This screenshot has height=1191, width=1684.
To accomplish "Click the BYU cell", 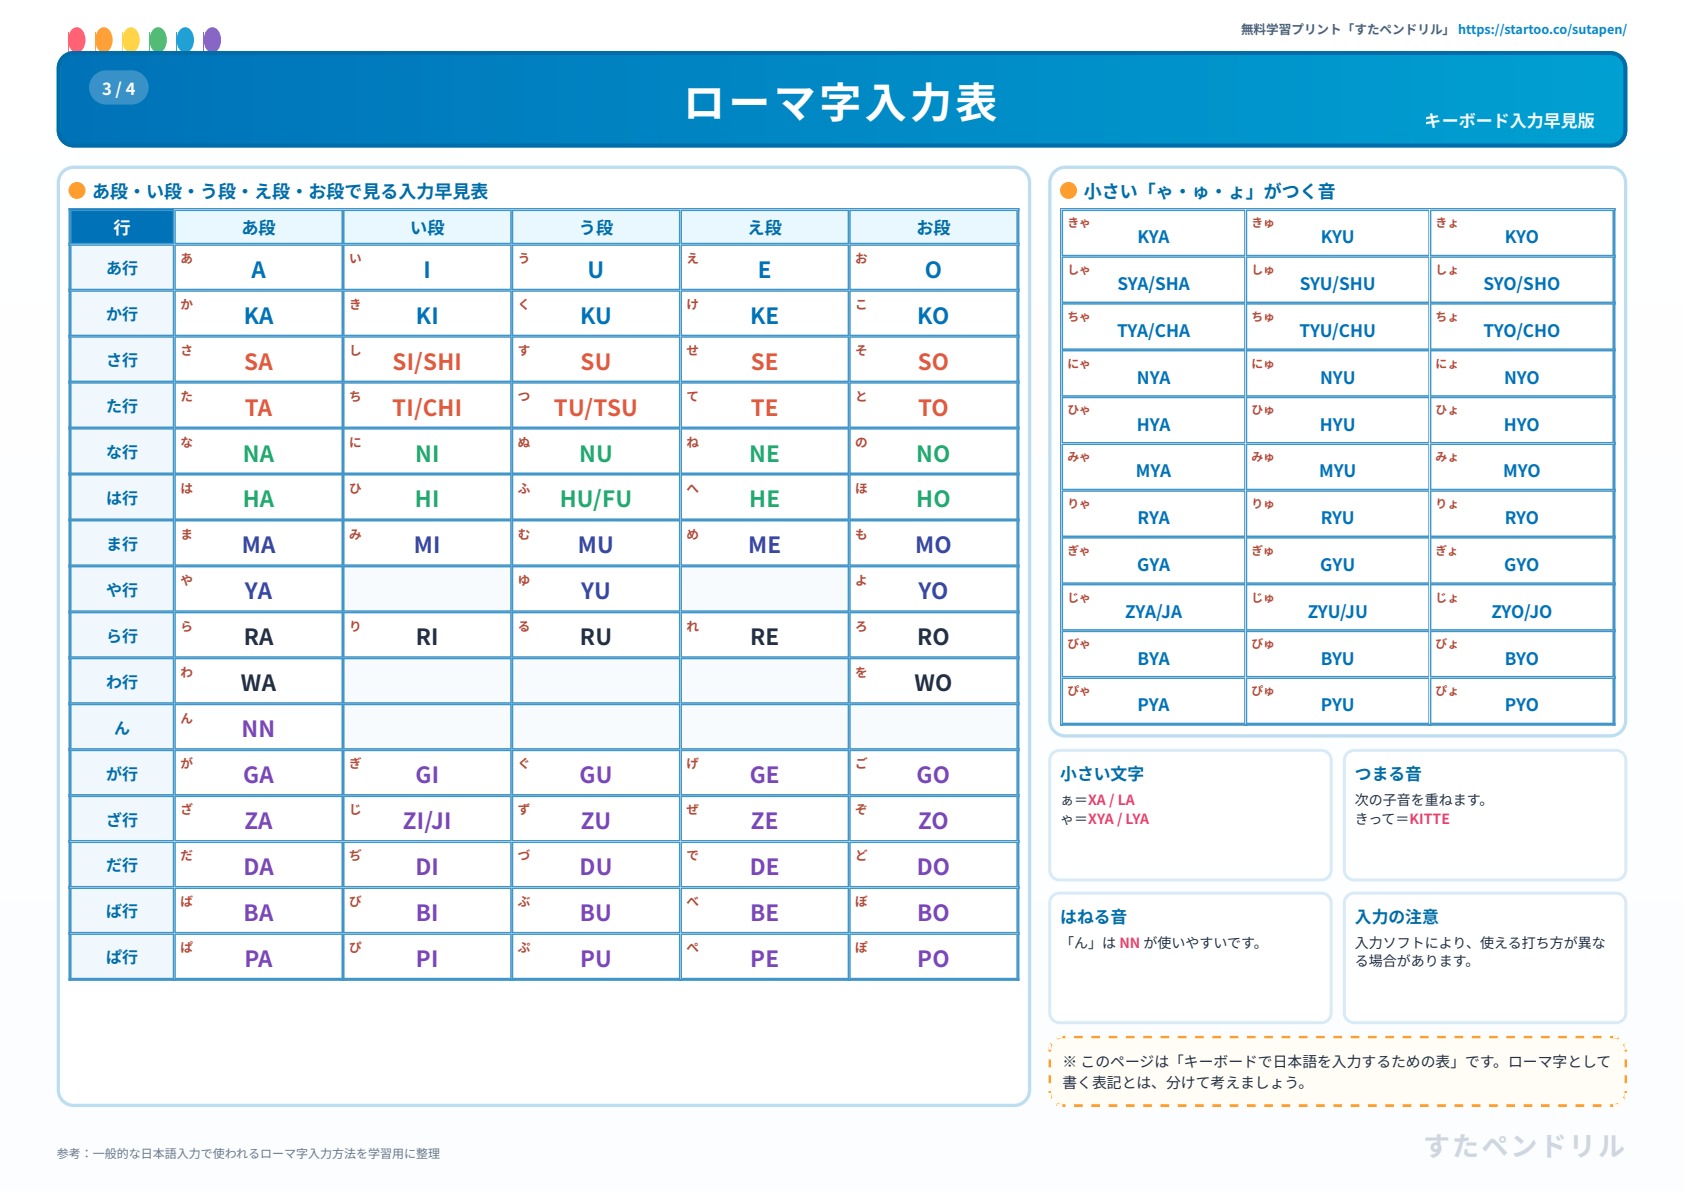I will pos(1337,655).
